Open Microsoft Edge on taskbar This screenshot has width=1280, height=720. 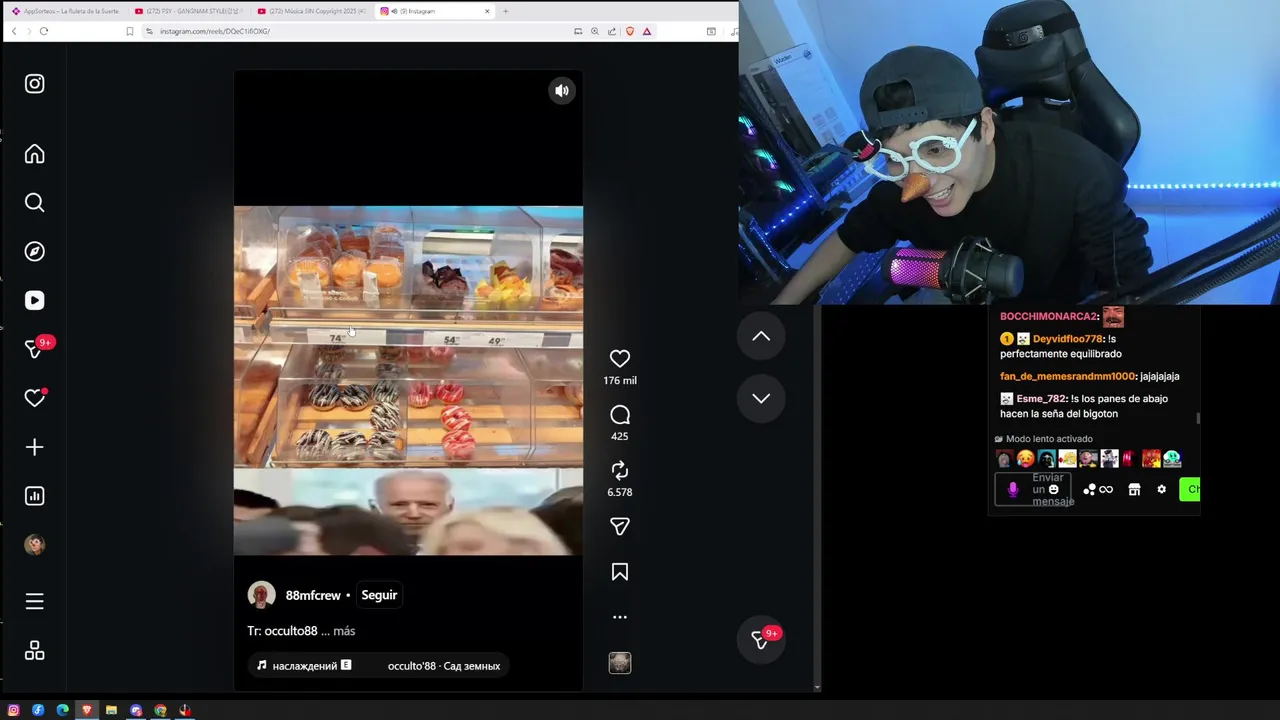pos(62,710)
